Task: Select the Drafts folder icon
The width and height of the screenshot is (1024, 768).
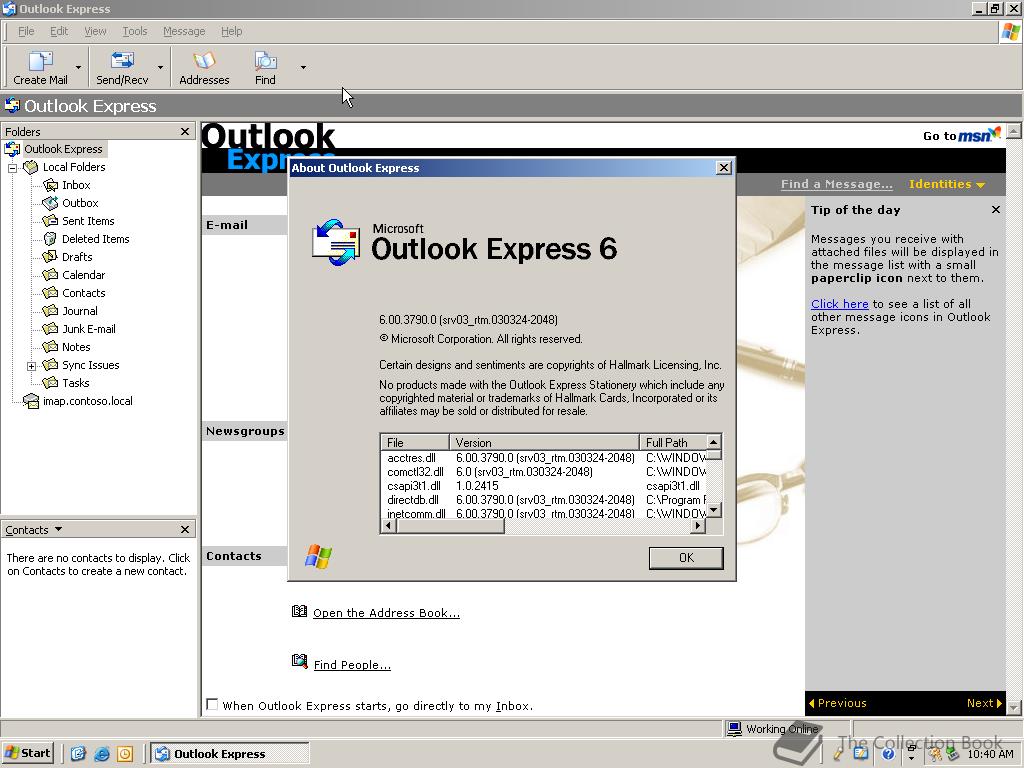Action: [x=50, y=257]
